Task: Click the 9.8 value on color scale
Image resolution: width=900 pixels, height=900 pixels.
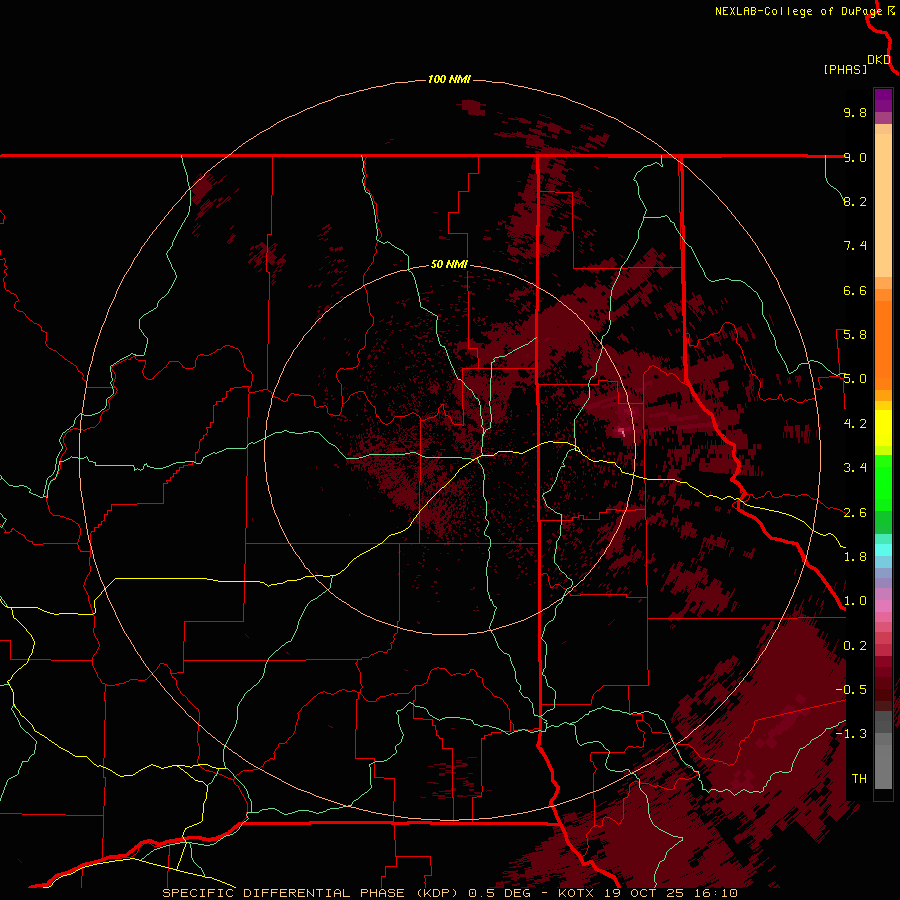Action: coord(855,112)
